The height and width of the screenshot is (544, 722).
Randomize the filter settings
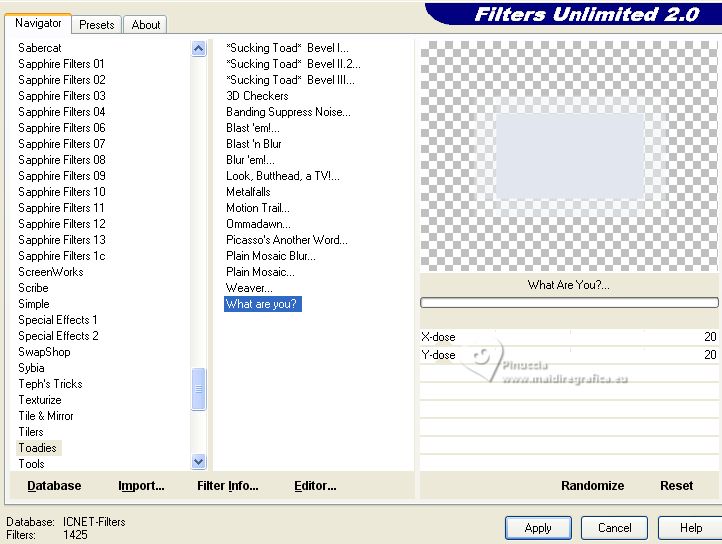click(x=592, y=486)
